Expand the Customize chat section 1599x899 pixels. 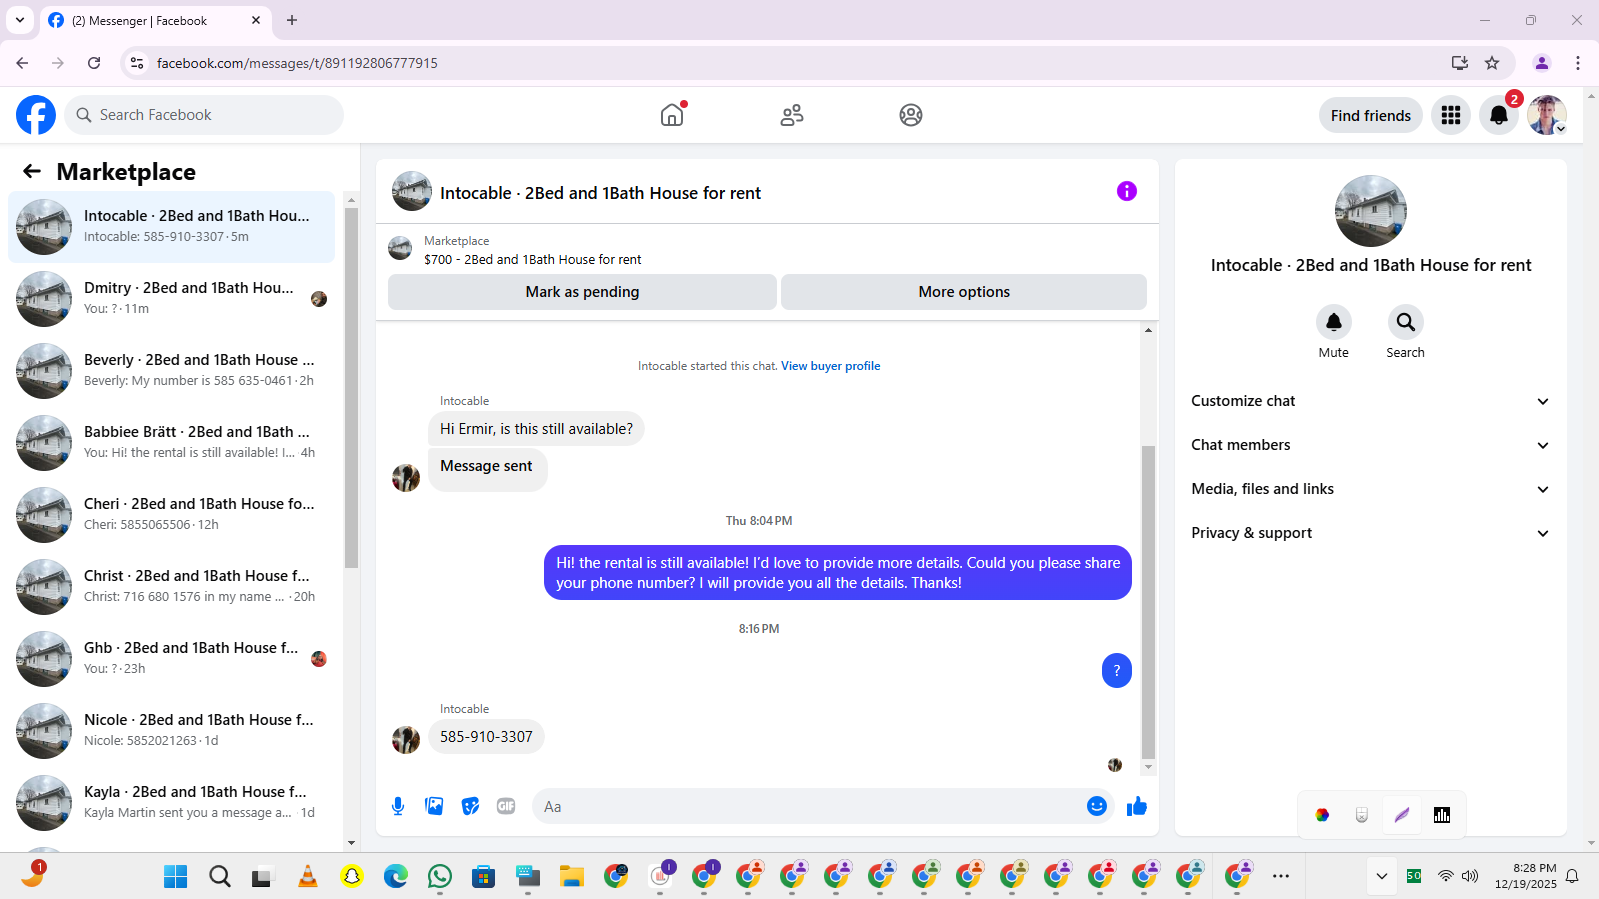[x=1370, y=401]
